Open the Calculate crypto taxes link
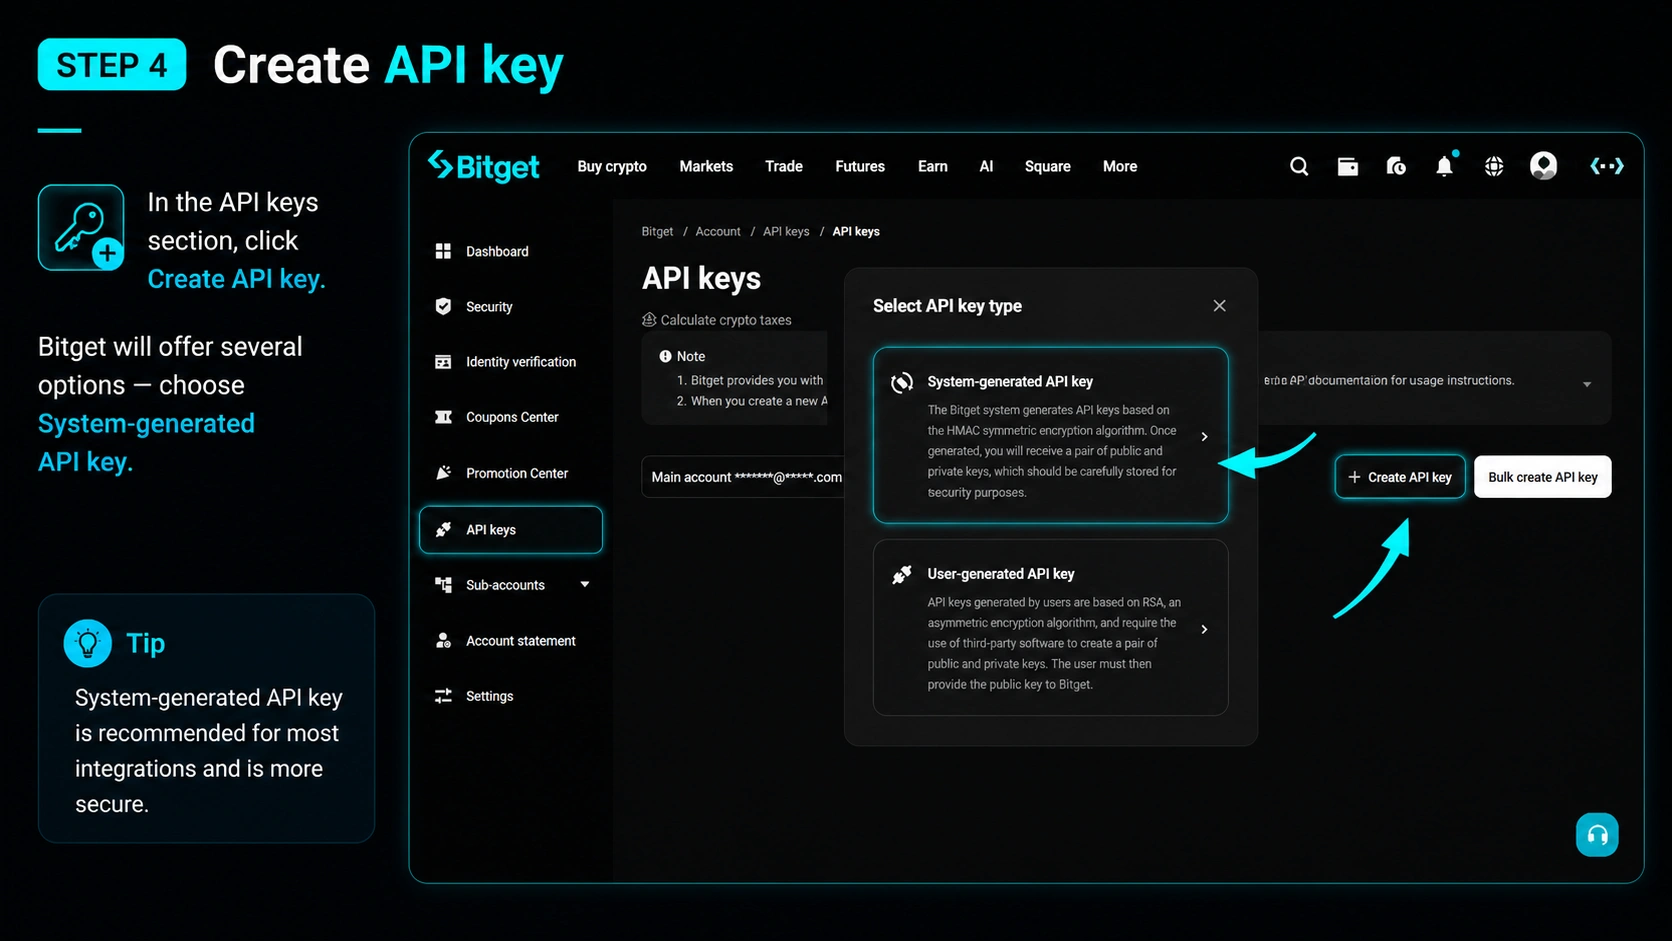Viewport: 1672px width, 941px height. point(726,320)
